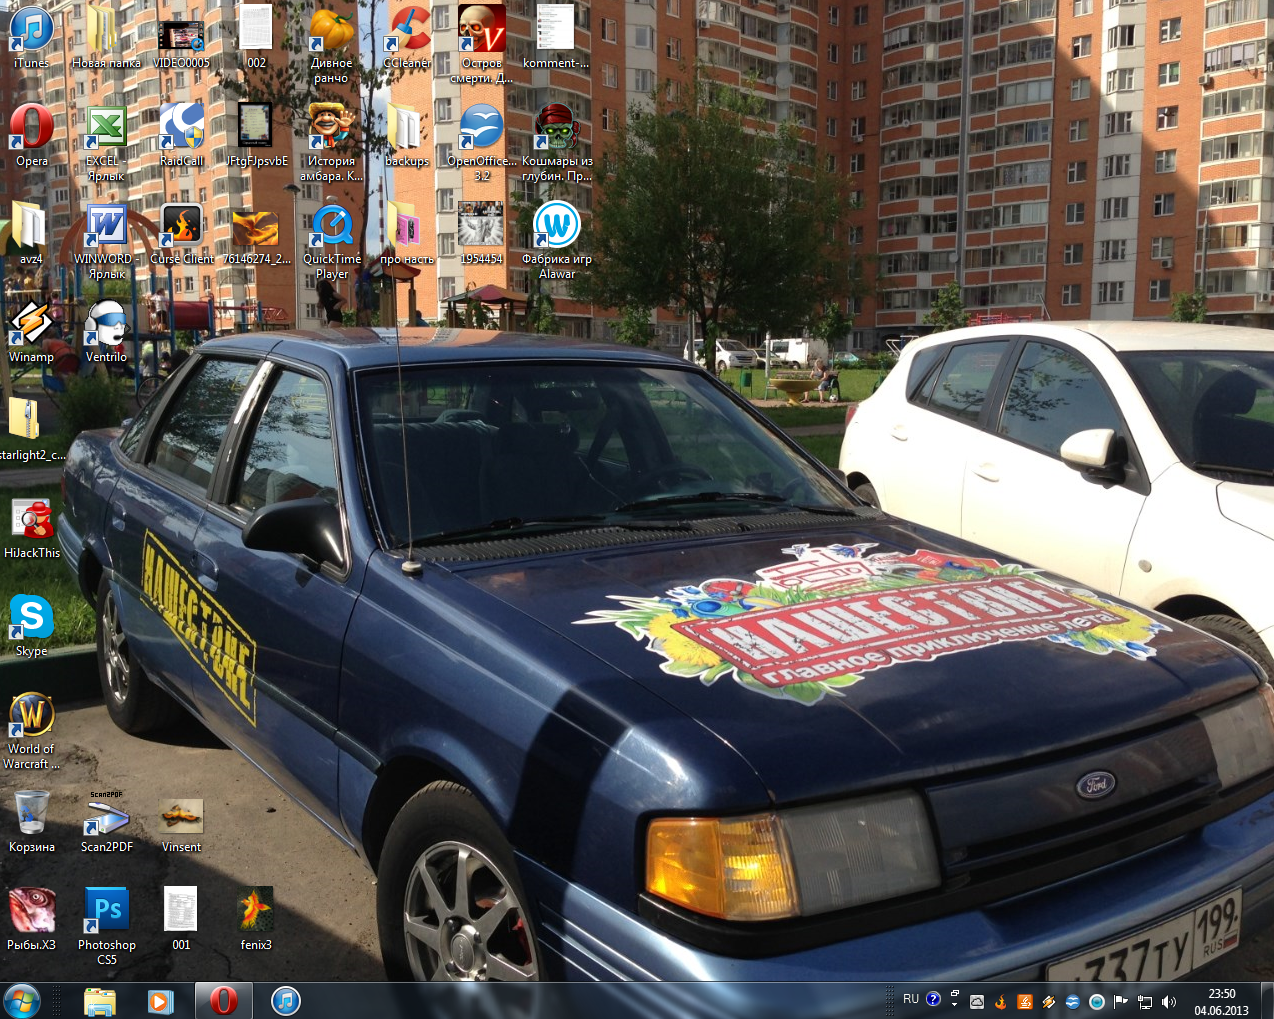
Task: Select the Curse Client shortcut
Action: tap(181, 234)
